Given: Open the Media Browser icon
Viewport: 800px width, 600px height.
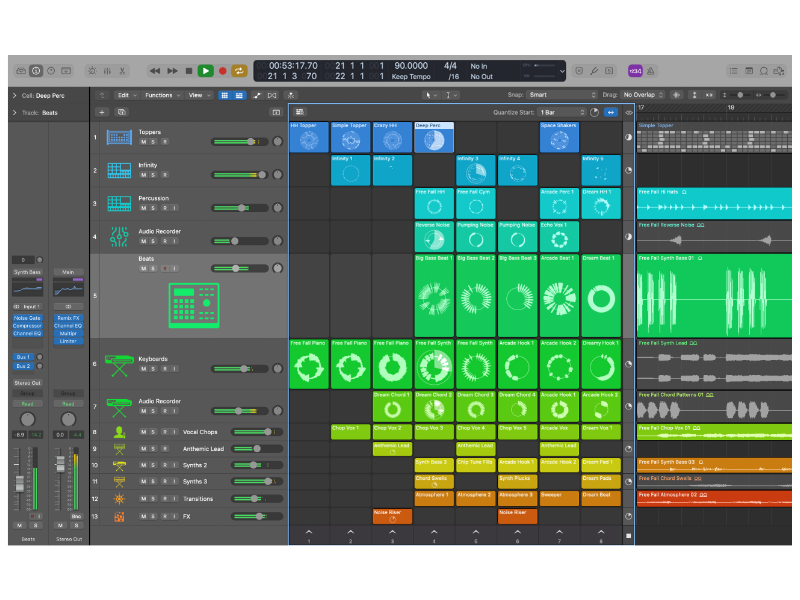Looking at the screenshot, I should click(779, 71).
